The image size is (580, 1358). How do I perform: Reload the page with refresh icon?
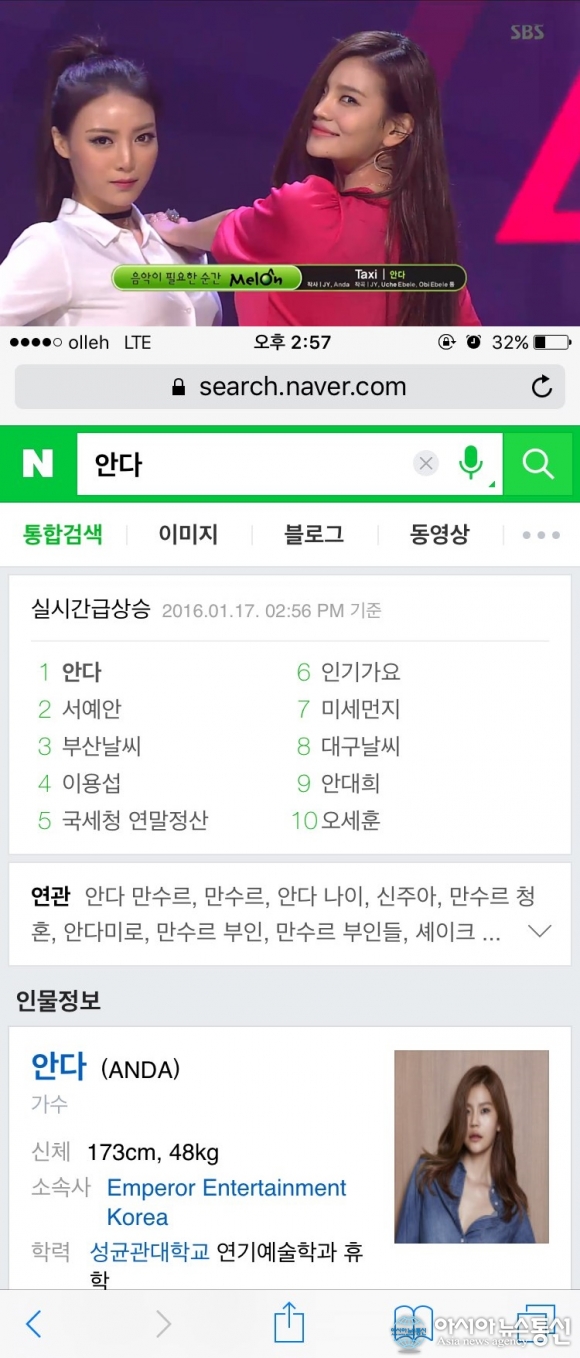(542, 387)
